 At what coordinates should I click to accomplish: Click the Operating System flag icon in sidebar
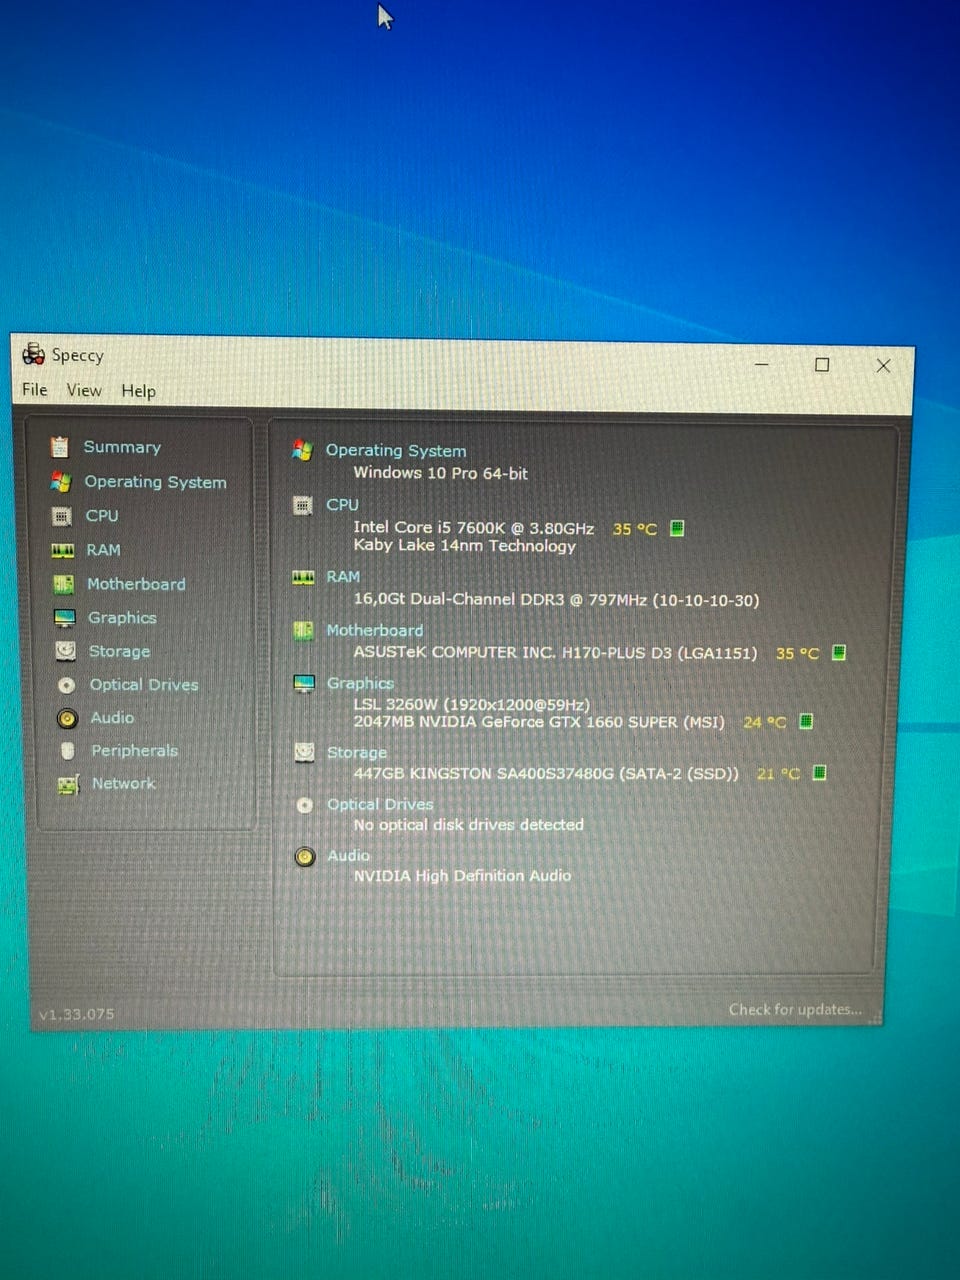(61, 481)
